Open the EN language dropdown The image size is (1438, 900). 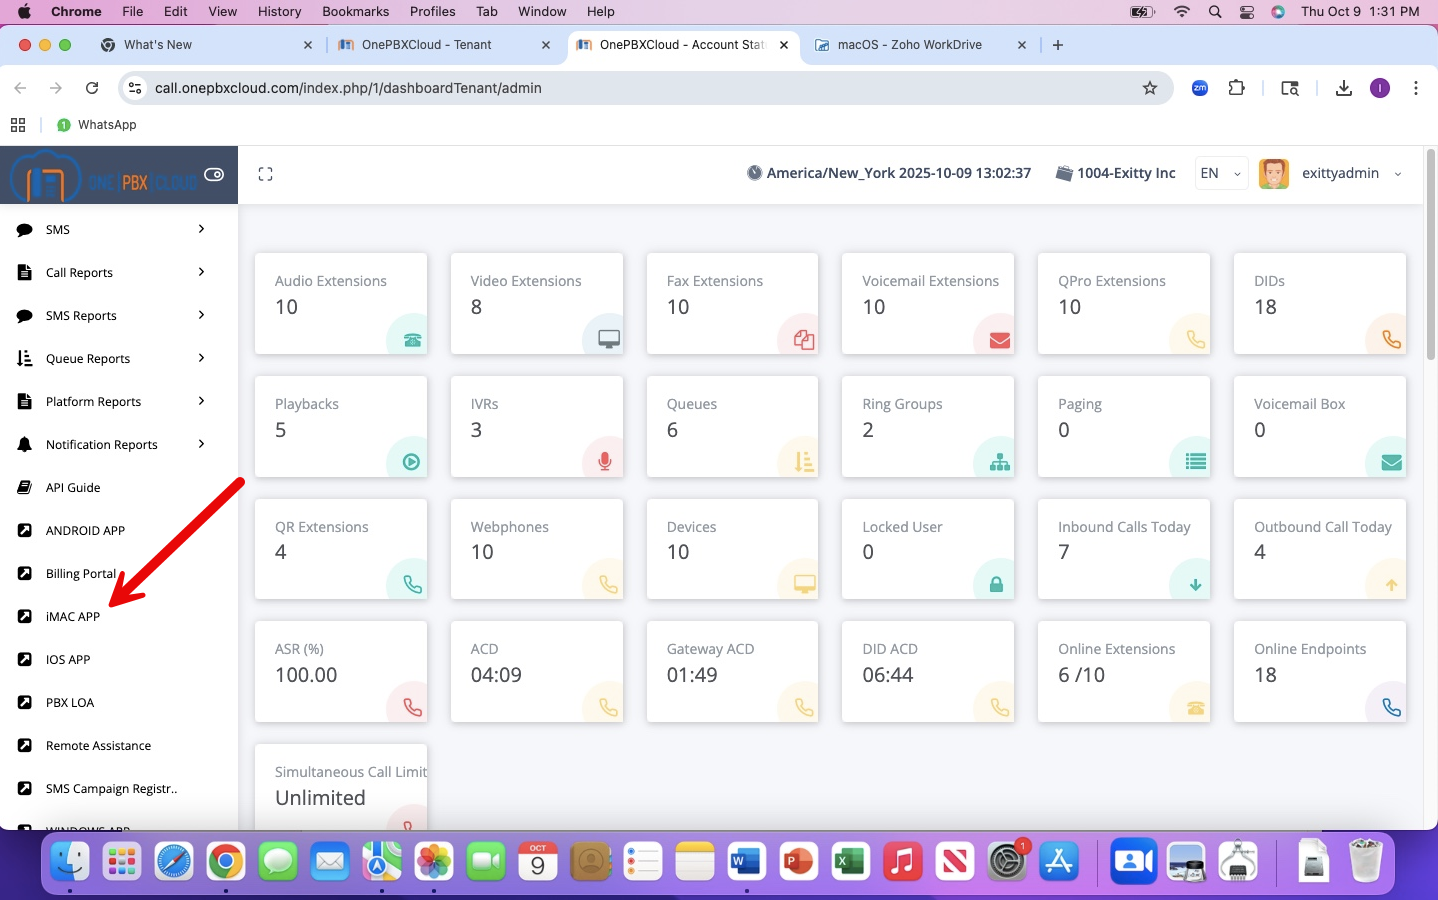pyautogui.click(x=1221, y=174)
